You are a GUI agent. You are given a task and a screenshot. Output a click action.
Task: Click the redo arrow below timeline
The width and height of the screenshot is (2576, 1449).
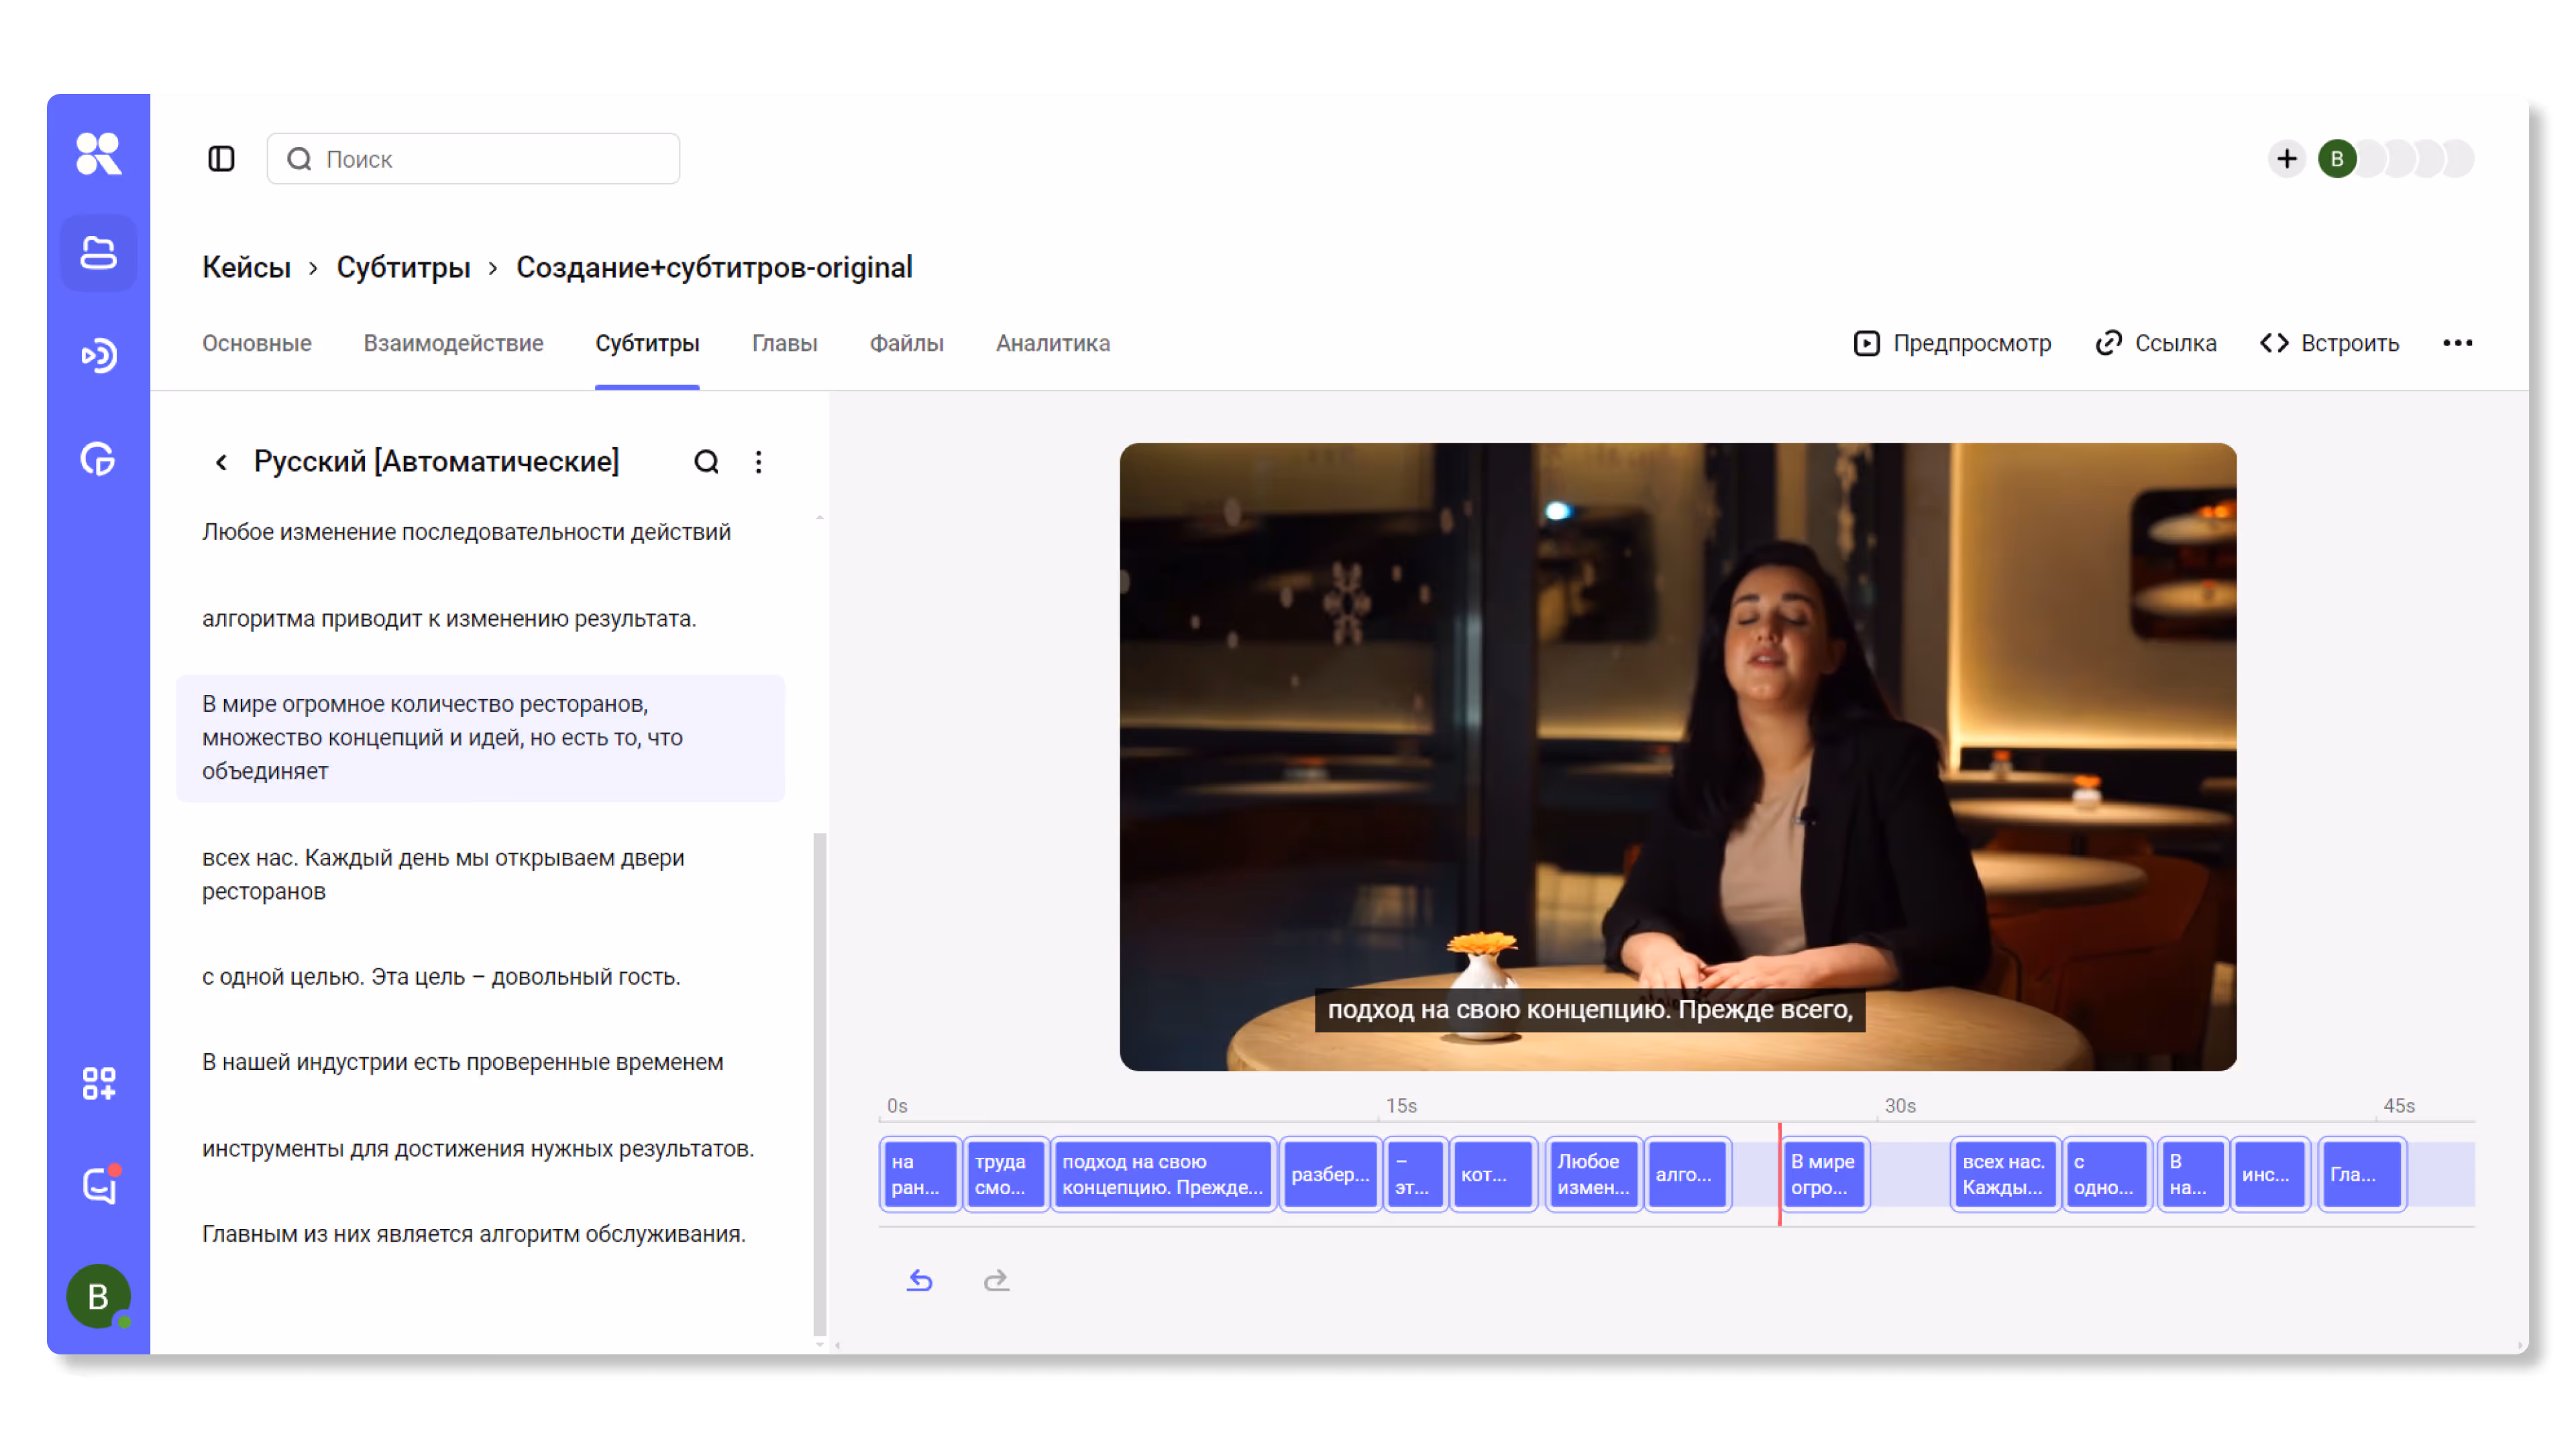996,1281
